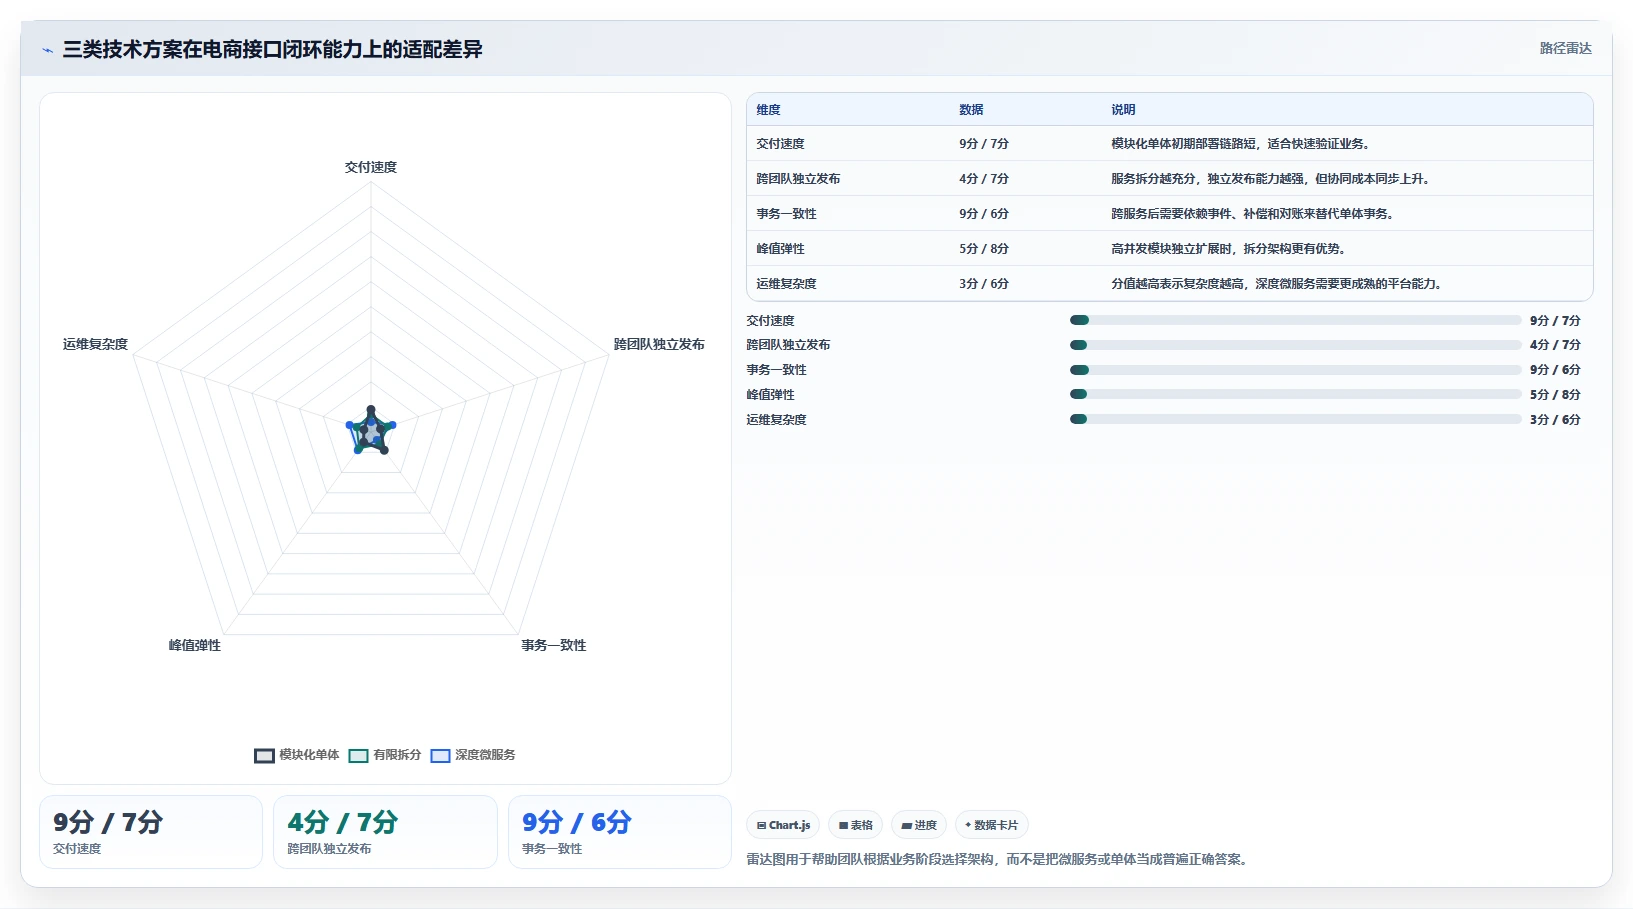Click the 运维复杂度 cell in the table
The height and width of the screenshot is (909, 1633).
click(x=786, y=284)
